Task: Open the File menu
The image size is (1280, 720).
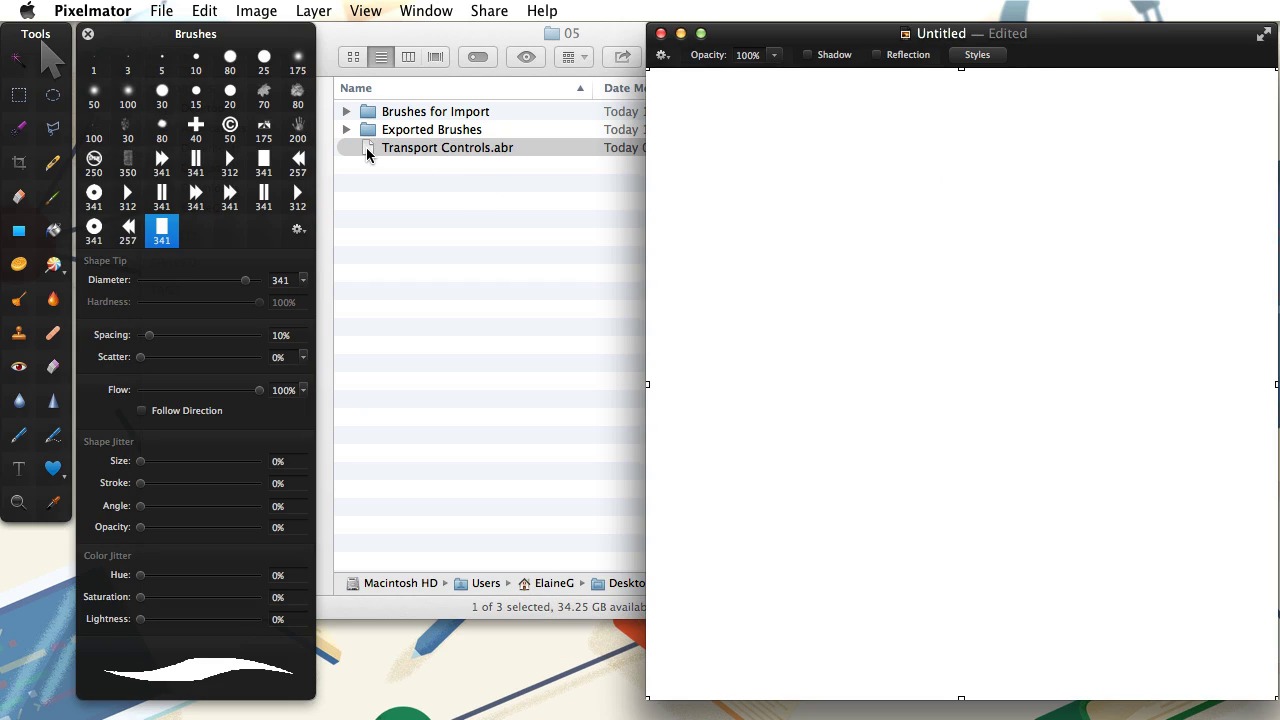Action: click(x=161, y=11)
